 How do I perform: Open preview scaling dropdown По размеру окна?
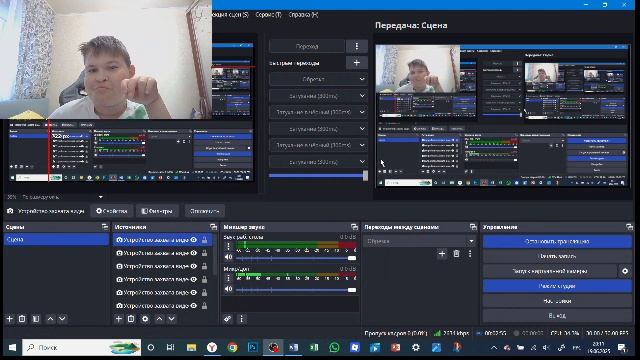55,197
